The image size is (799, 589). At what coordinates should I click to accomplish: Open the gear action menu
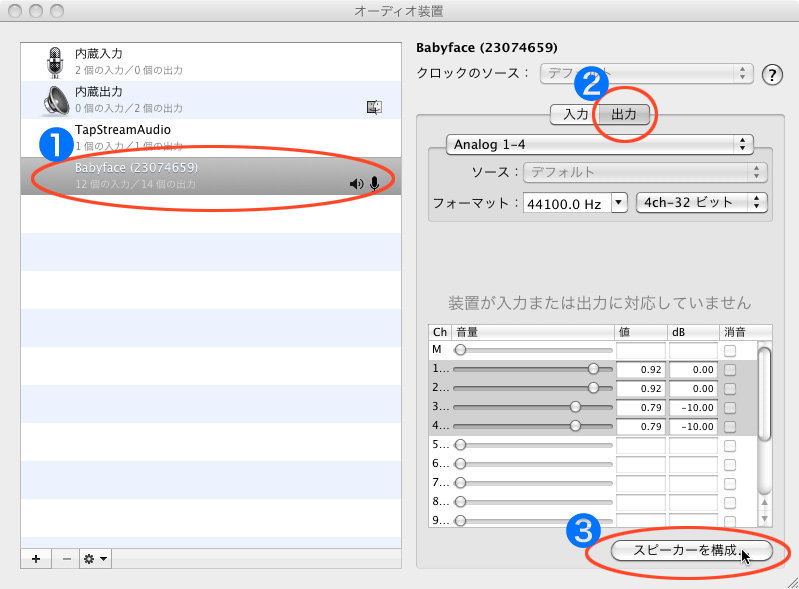click(x=96, y=558)
